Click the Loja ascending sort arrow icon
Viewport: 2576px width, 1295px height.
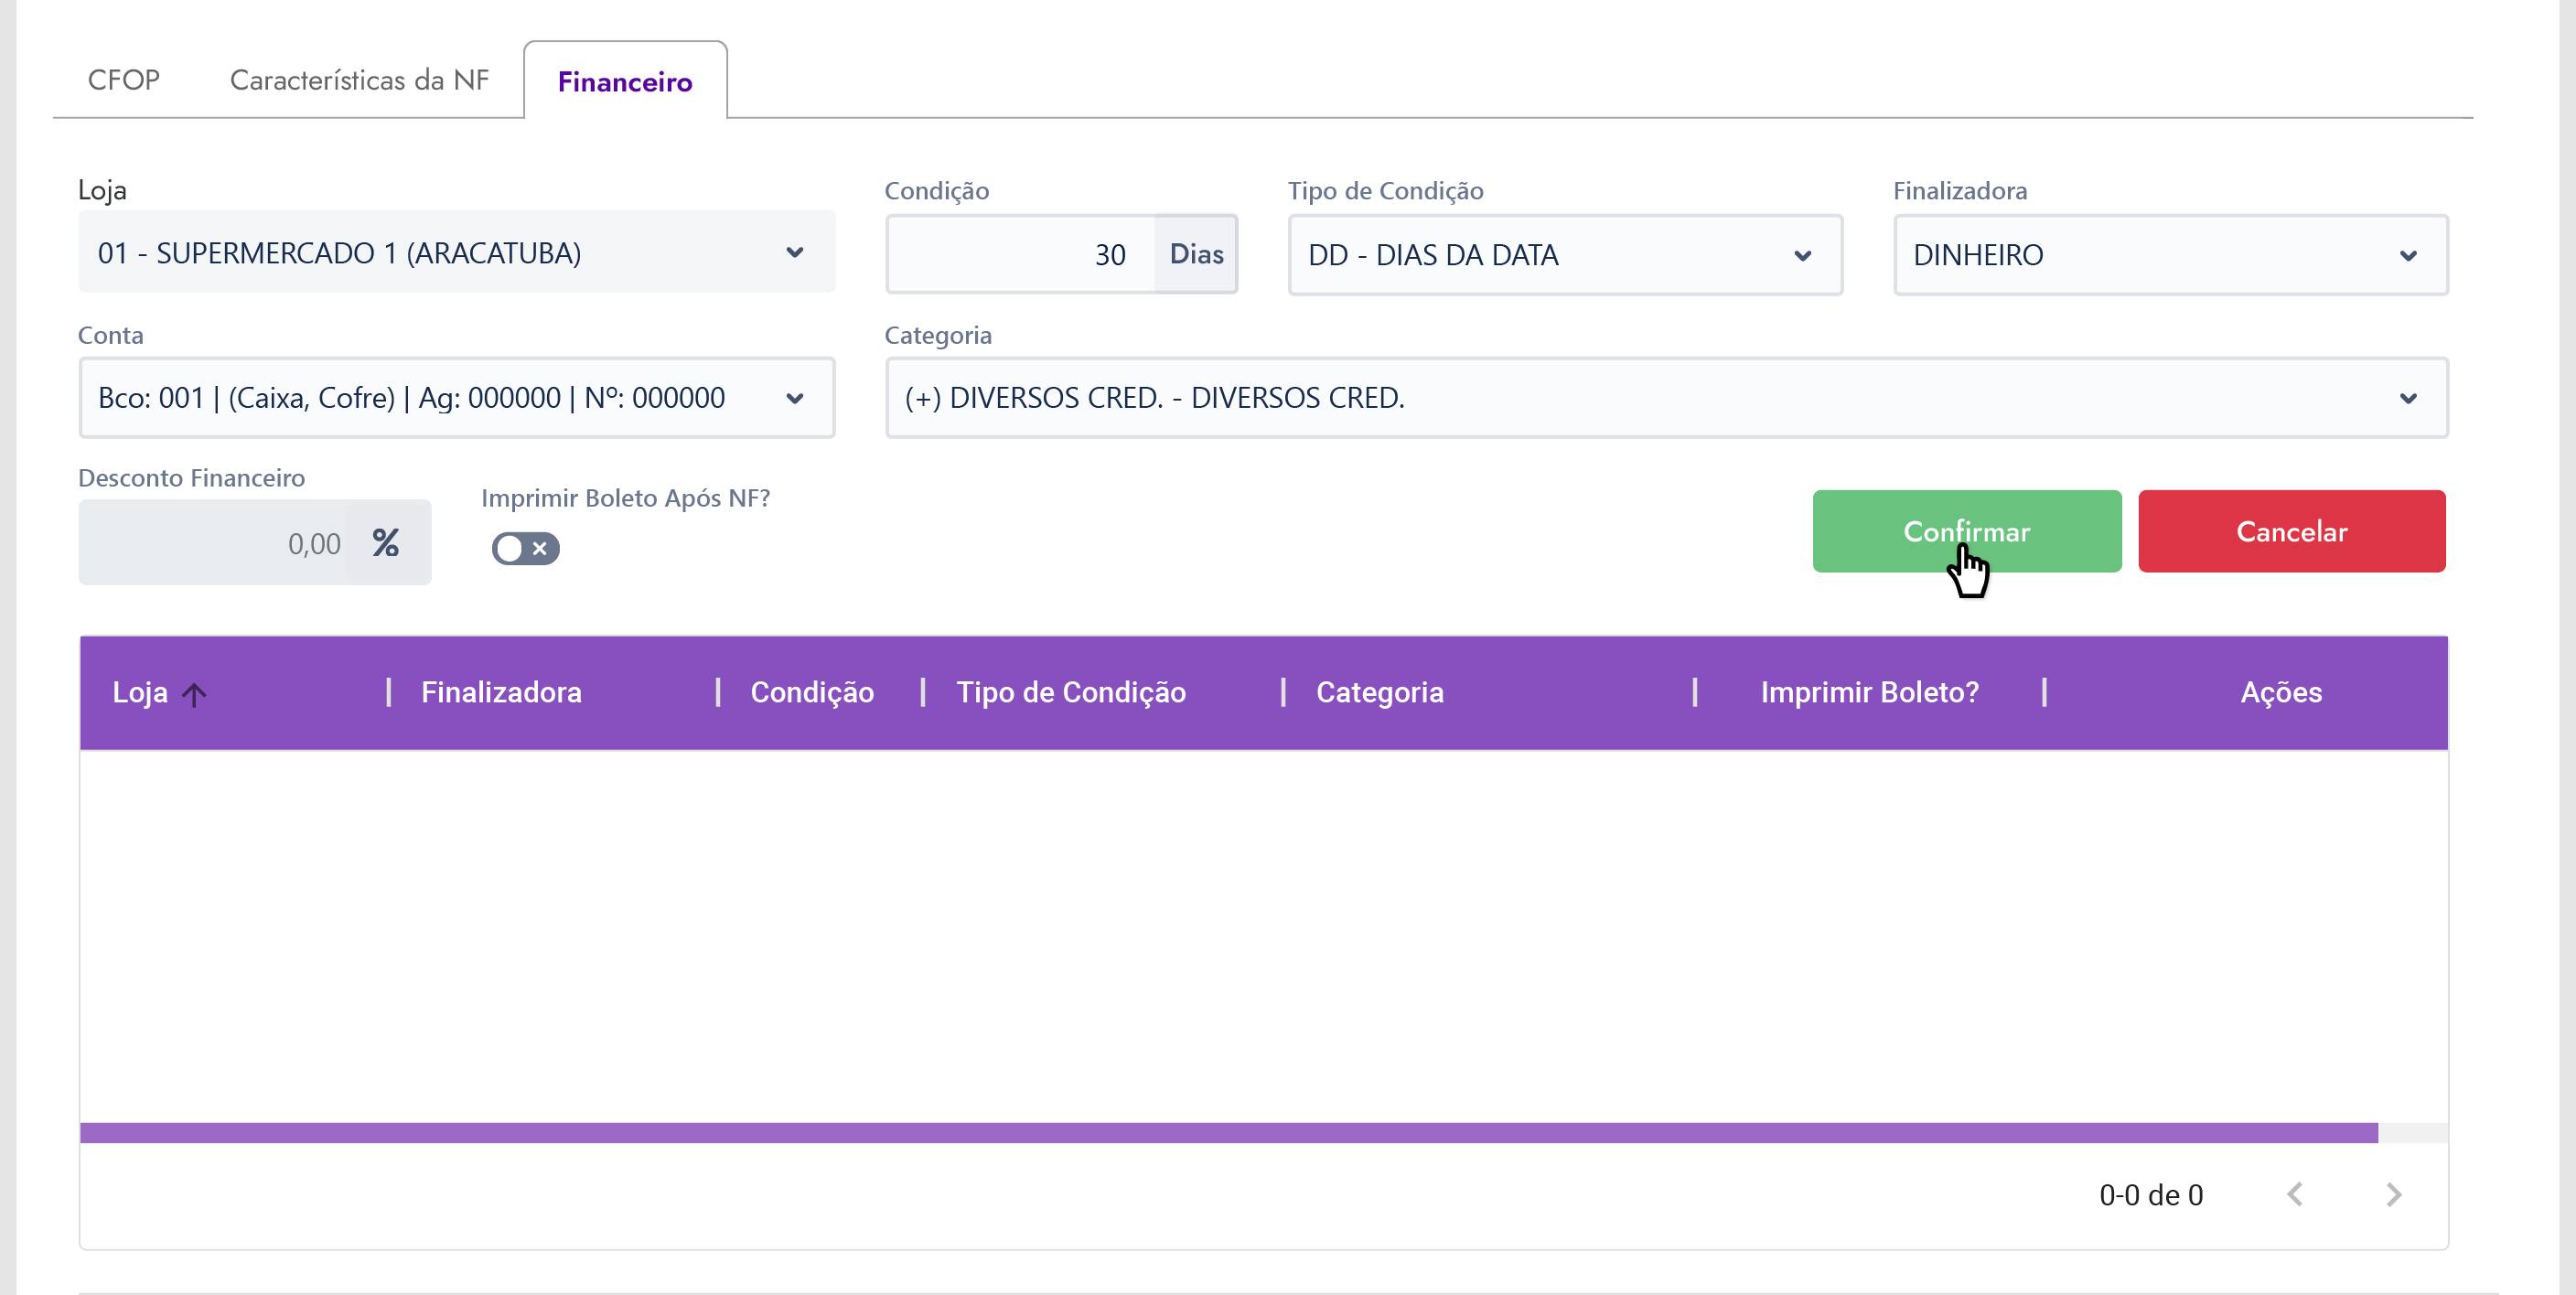click(194, 693)
